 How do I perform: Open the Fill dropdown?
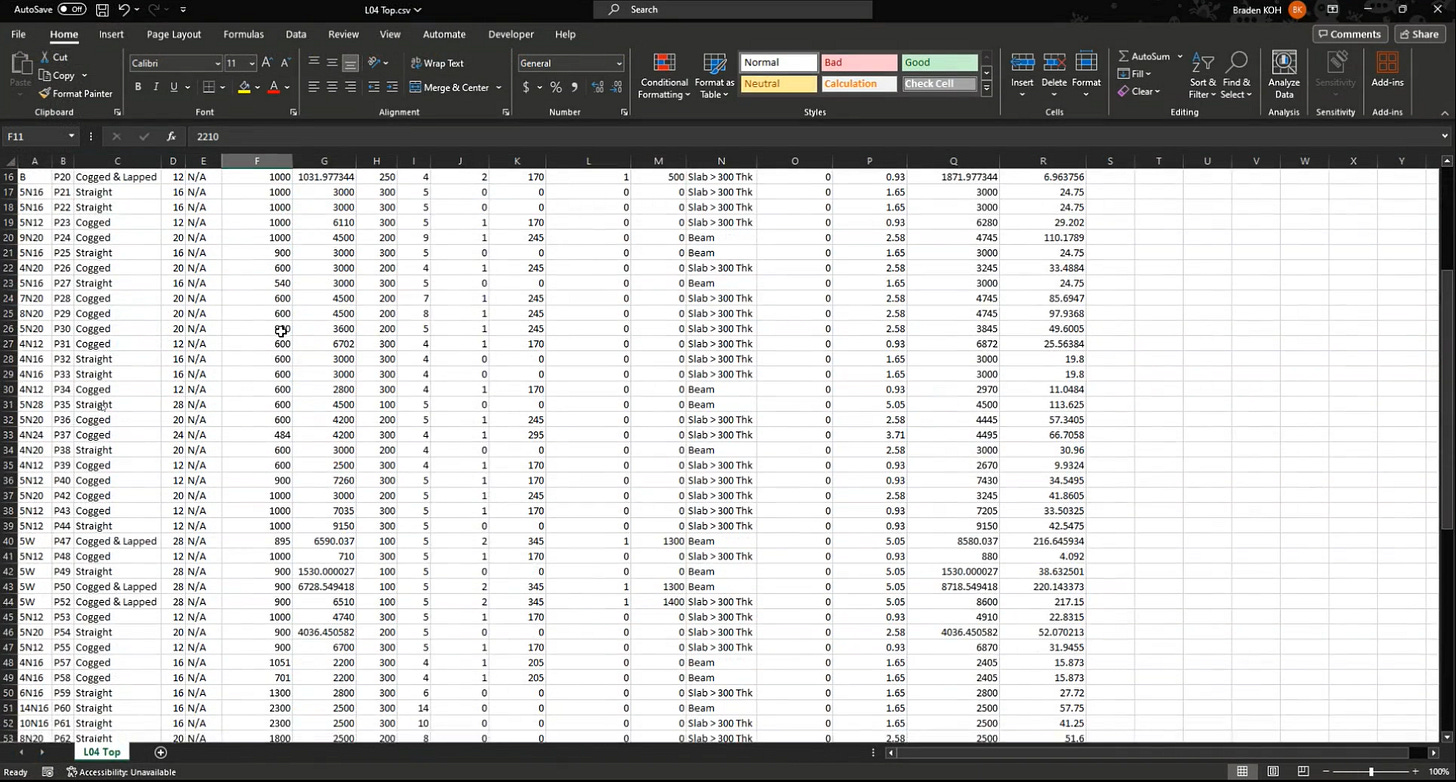tap(1135, 74)
